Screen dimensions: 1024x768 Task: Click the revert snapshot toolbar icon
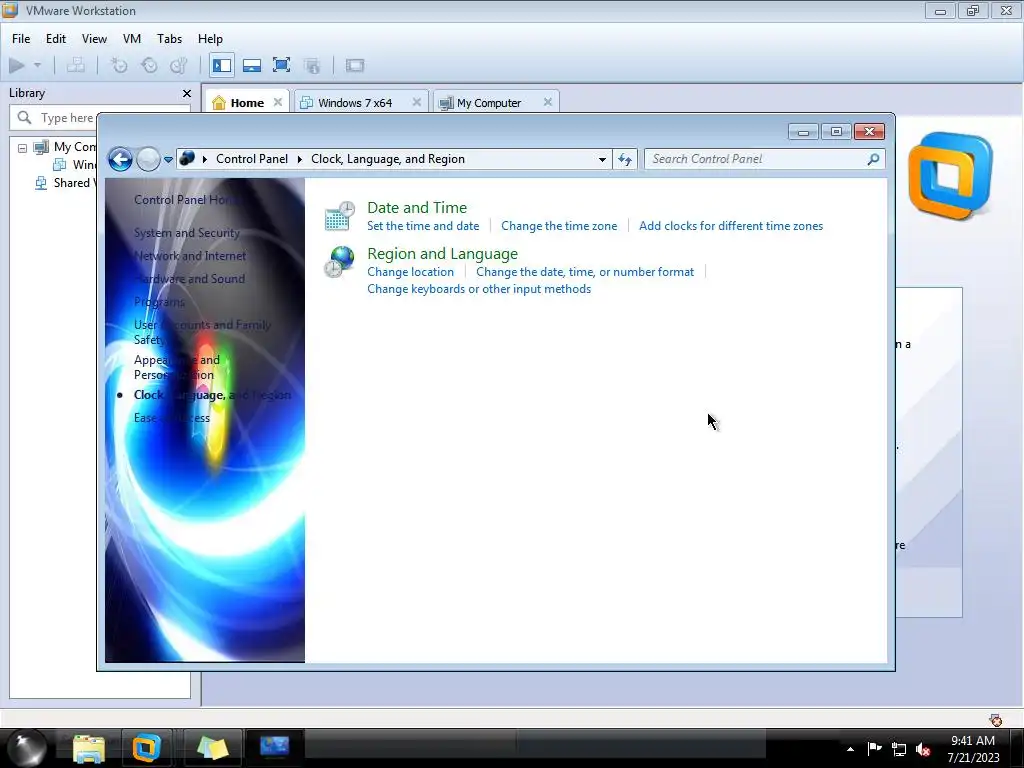tap(149, 65)
